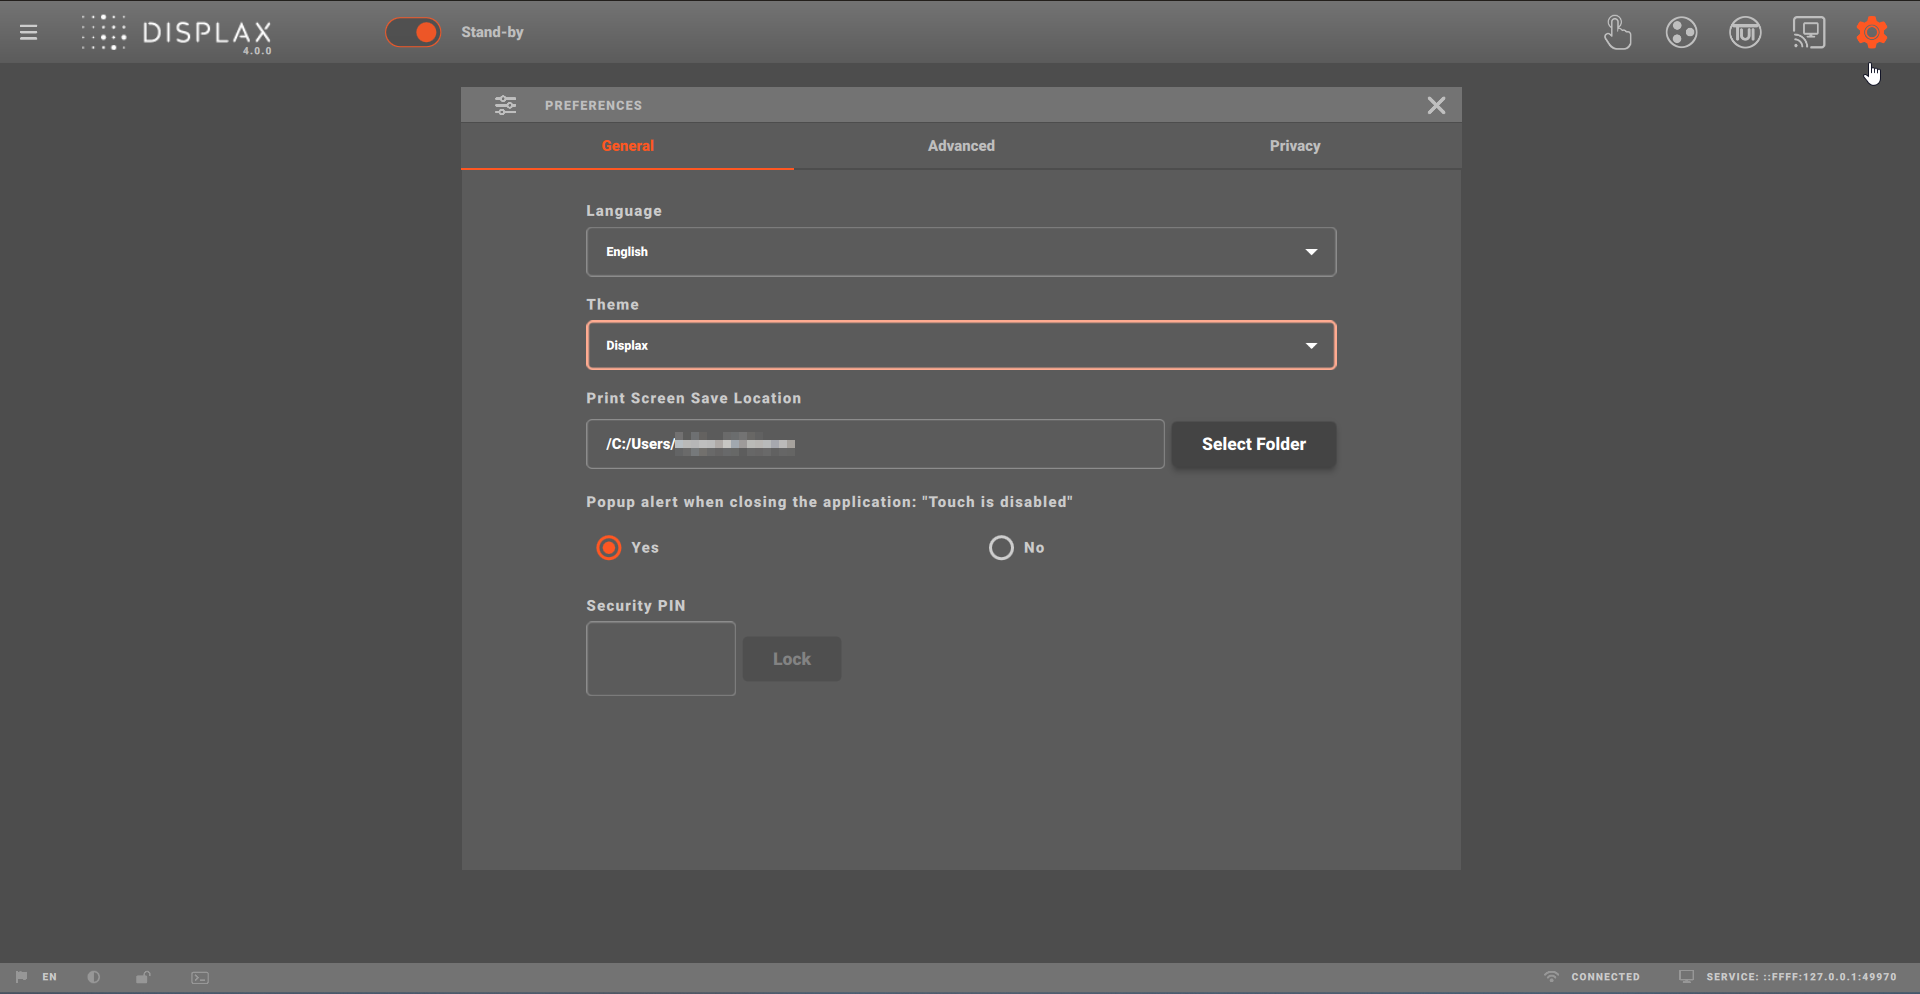Click the unlocked padlock status icon
Viewport: 1920px width, 994px height.
click(143, 977)
